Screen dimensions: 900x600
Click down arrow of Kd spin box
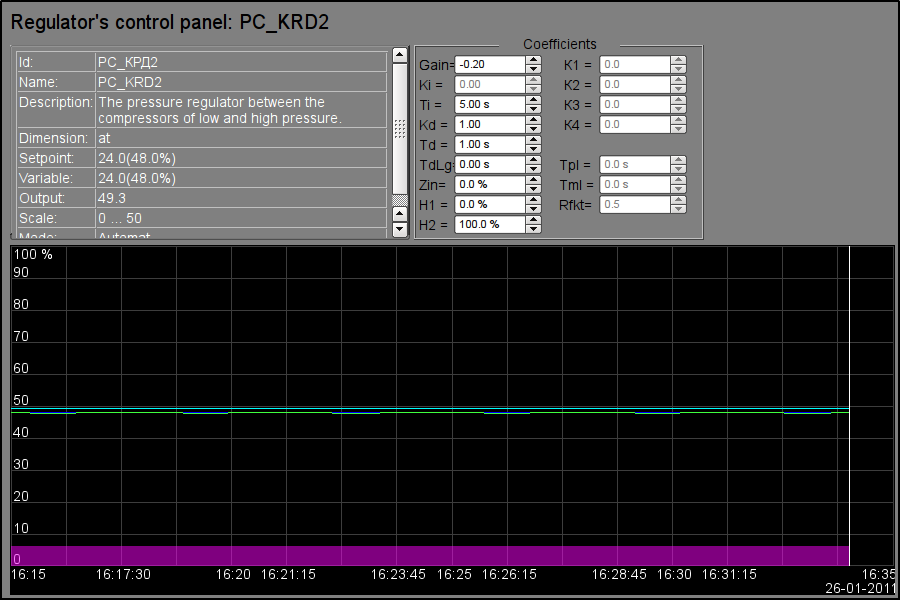pyautogui.click(x=534, y=129)
